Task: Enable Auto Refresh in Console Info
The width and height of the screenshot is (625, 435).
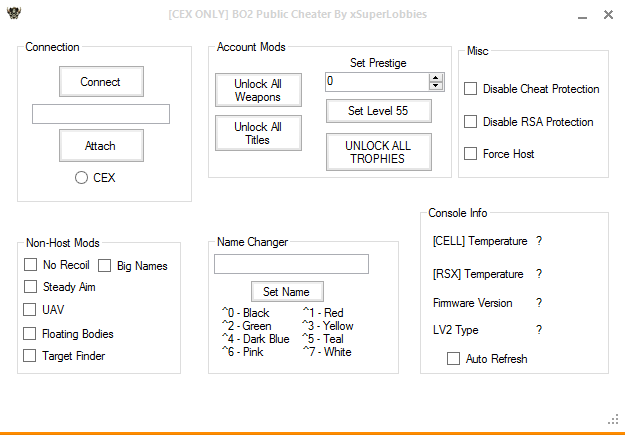Action: tap(453, 358)
